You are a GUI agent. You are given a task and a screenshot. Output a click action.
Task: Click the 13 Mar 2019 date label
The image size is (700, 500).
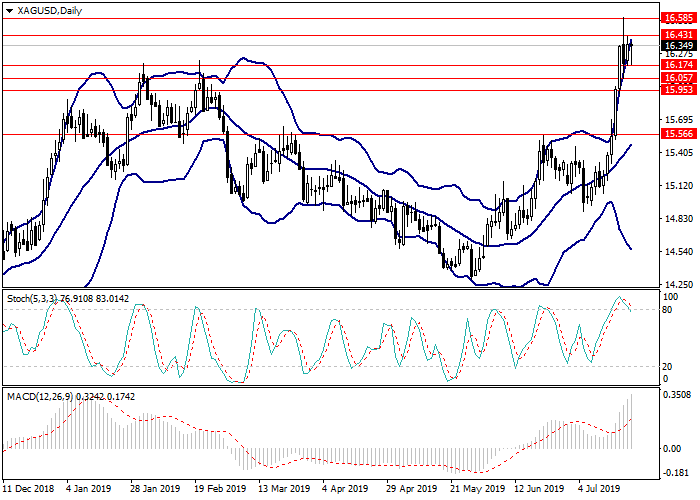(284, 489)
